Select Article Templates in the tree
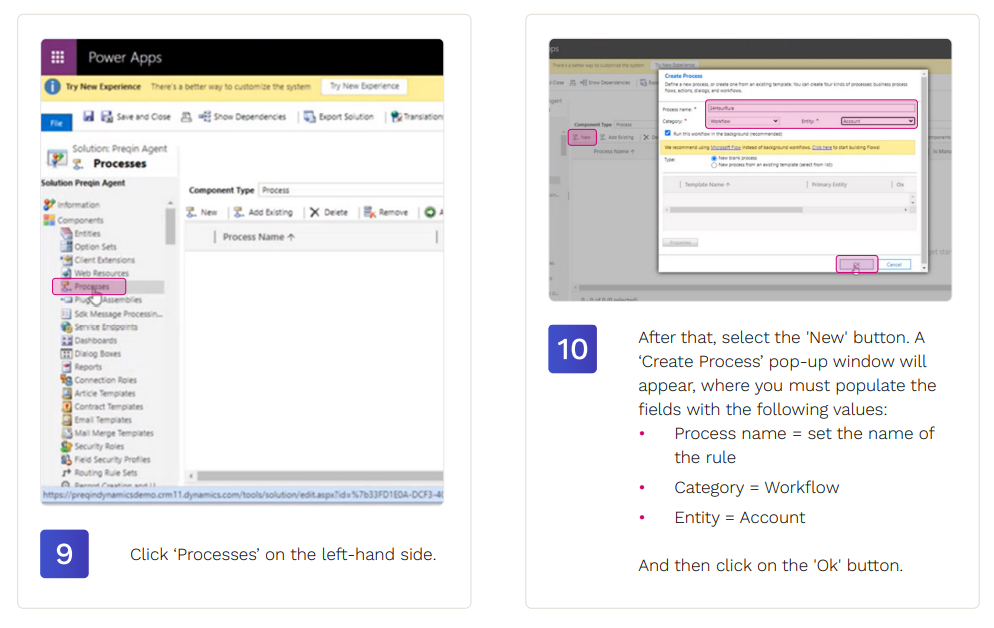The image size is (994, 628). click(98, 394)
